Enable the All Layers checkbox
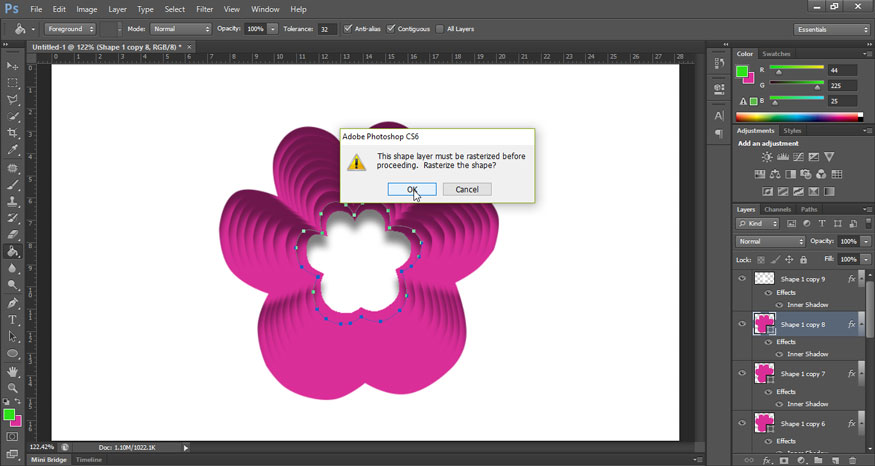The width and height of the screenshot is (875, 466). [x=440, y=29]
